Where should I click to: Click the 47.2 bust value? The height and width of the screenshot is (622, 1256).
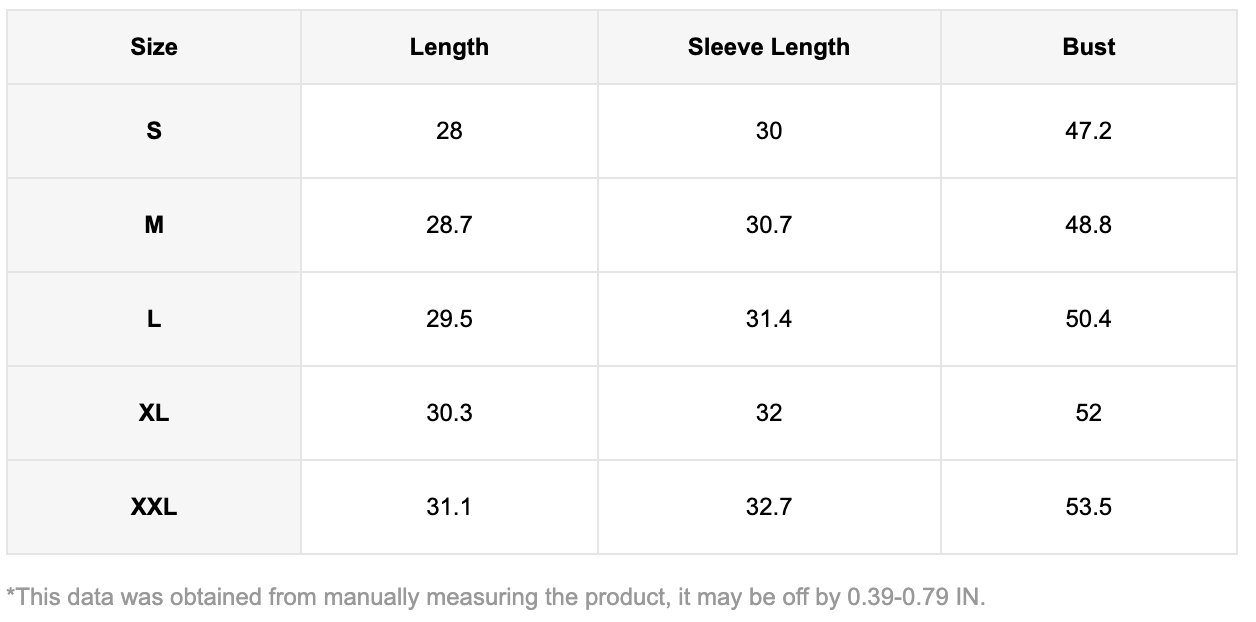coord(1088,131)
